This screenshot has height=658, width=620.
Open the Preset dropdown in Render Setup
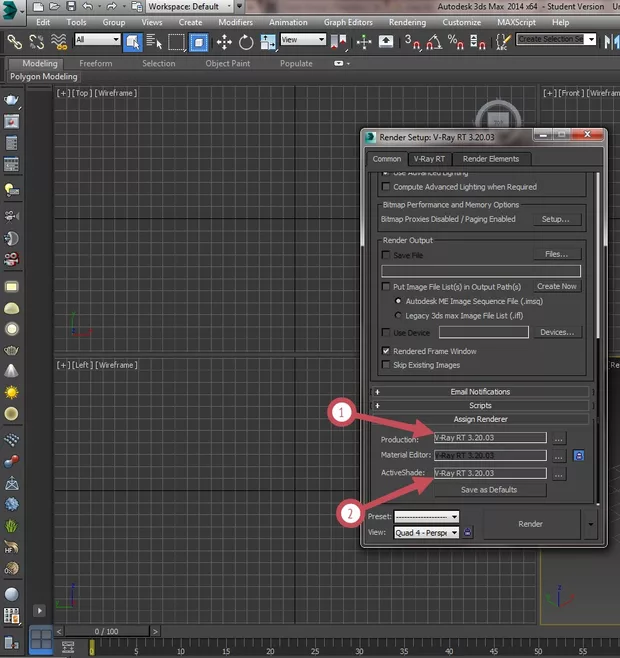point(426,516)
